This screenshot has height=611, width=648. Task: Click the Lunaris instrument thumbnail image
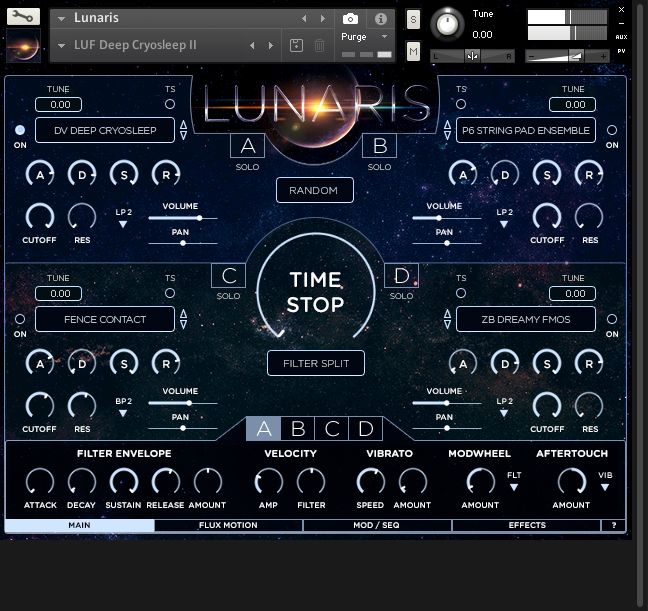[24, 45]
